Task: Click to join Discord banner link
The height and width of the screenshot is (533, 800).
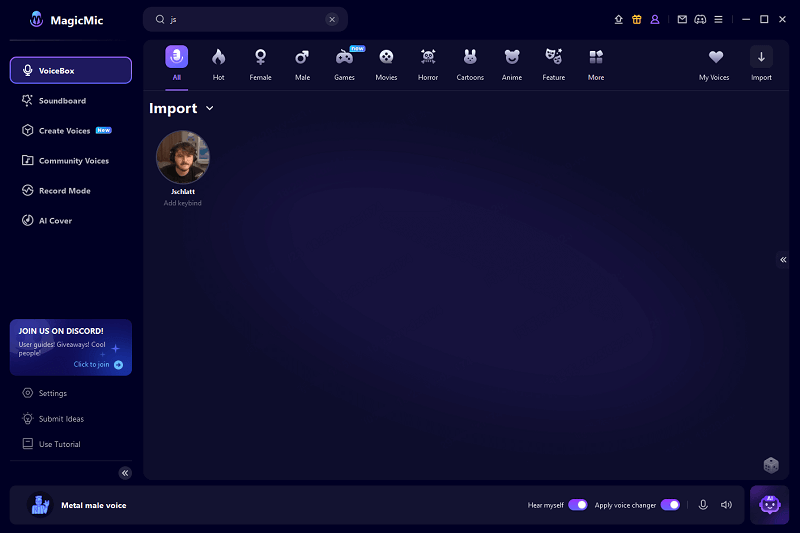Action: pos(98,364)
